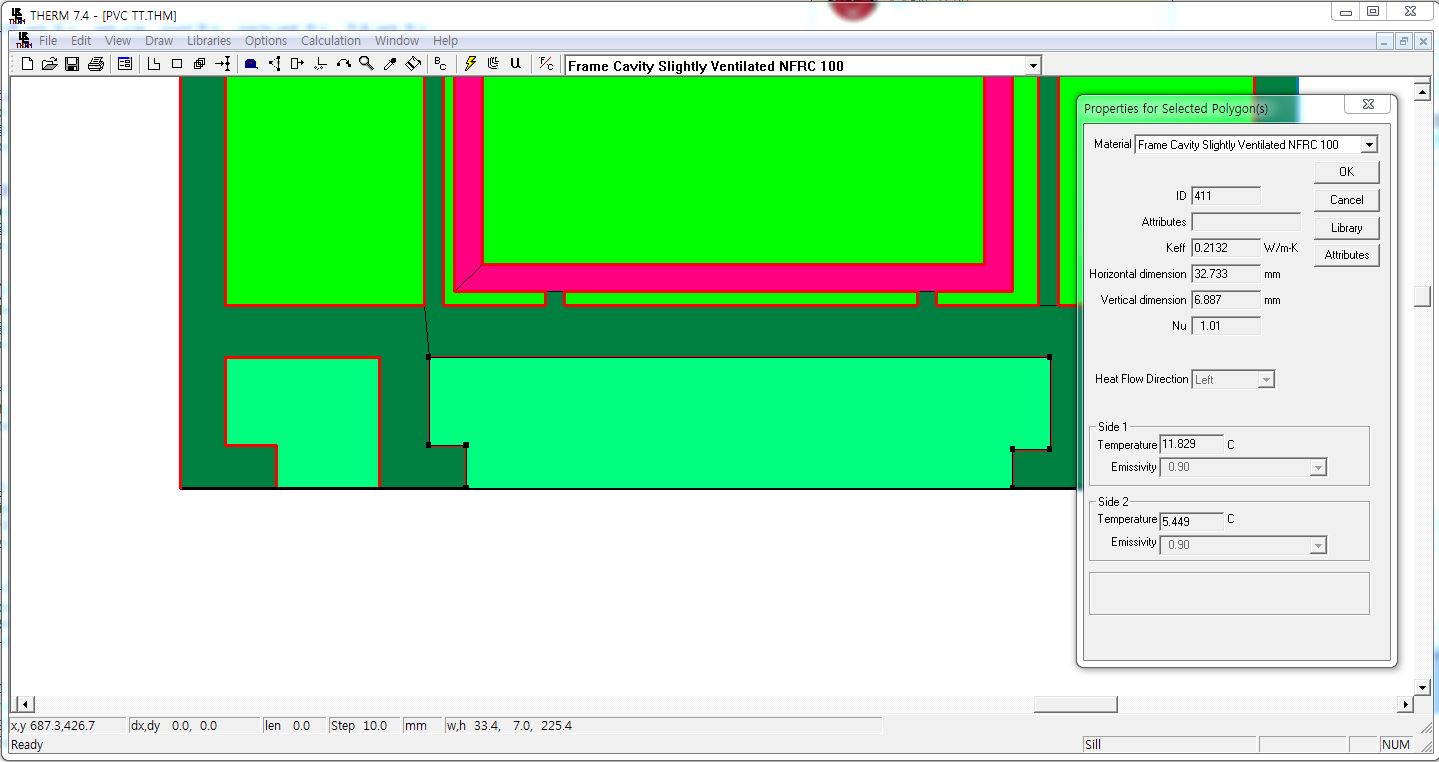This screenshot has height=762, width=1439.
Task: Click the Save disk icon
Action: point(72,64)
